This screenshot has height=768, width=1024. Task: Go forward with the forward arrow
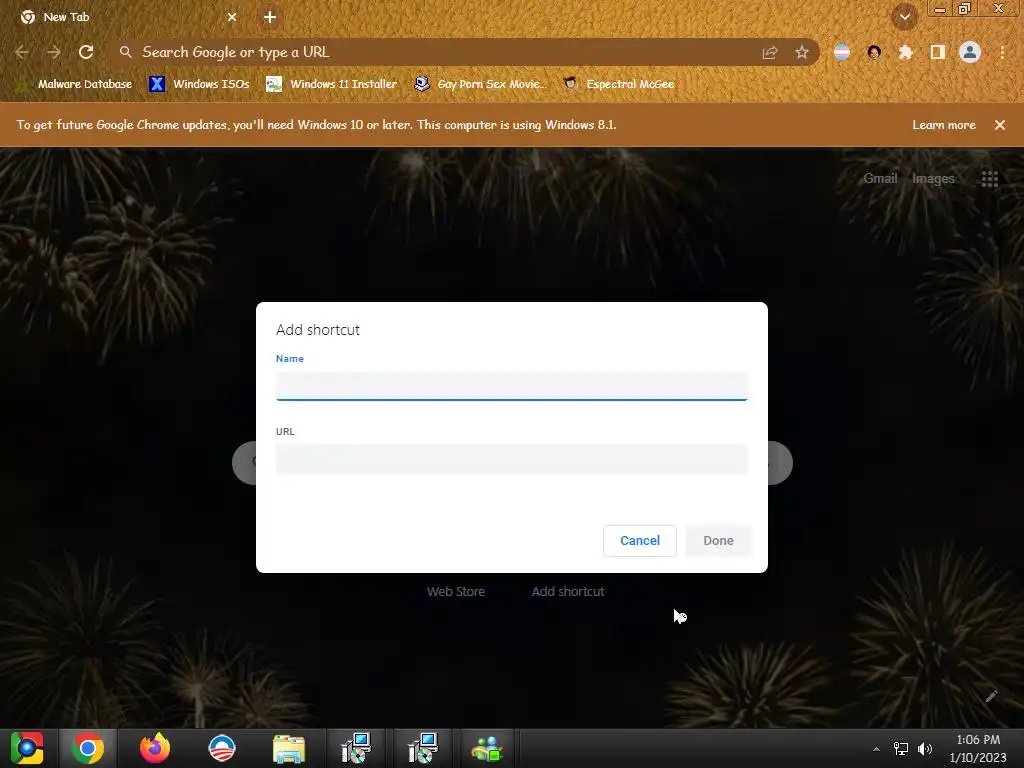pyautogui.click(x=54, y=52)
